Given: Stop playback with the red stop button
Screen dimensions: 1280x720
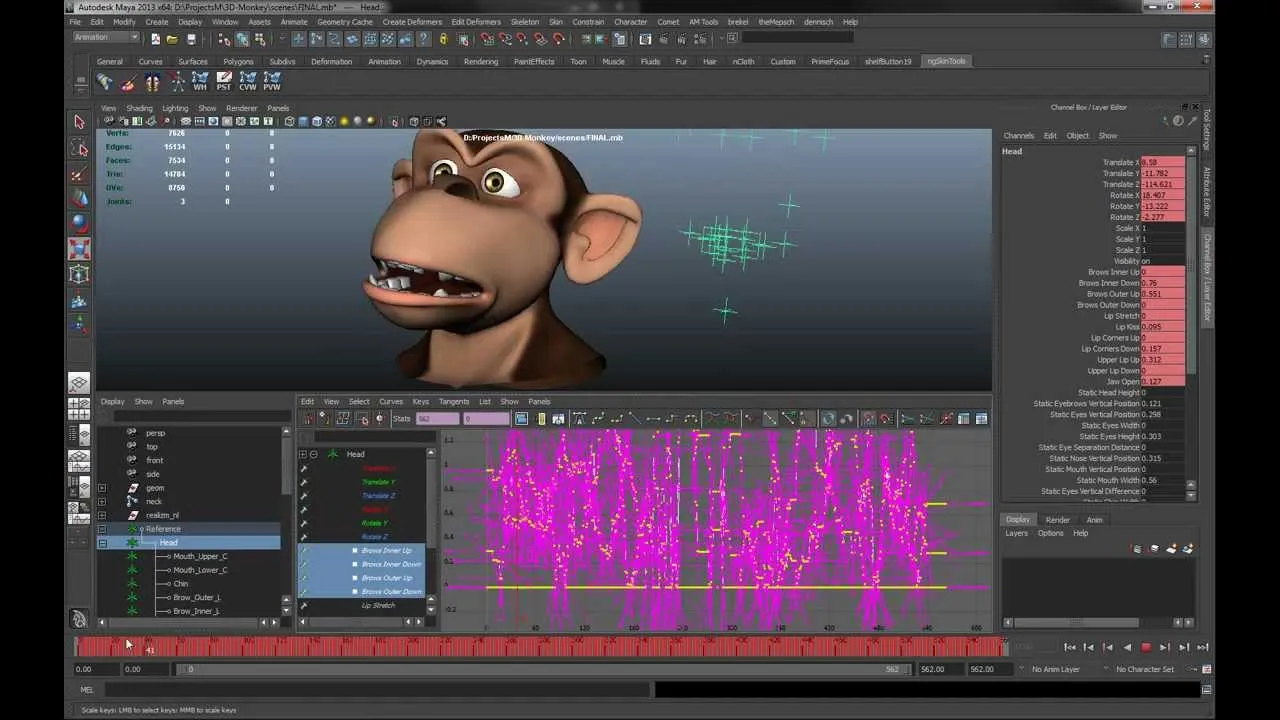Looking at the screenshot, I should [1146, 647].
